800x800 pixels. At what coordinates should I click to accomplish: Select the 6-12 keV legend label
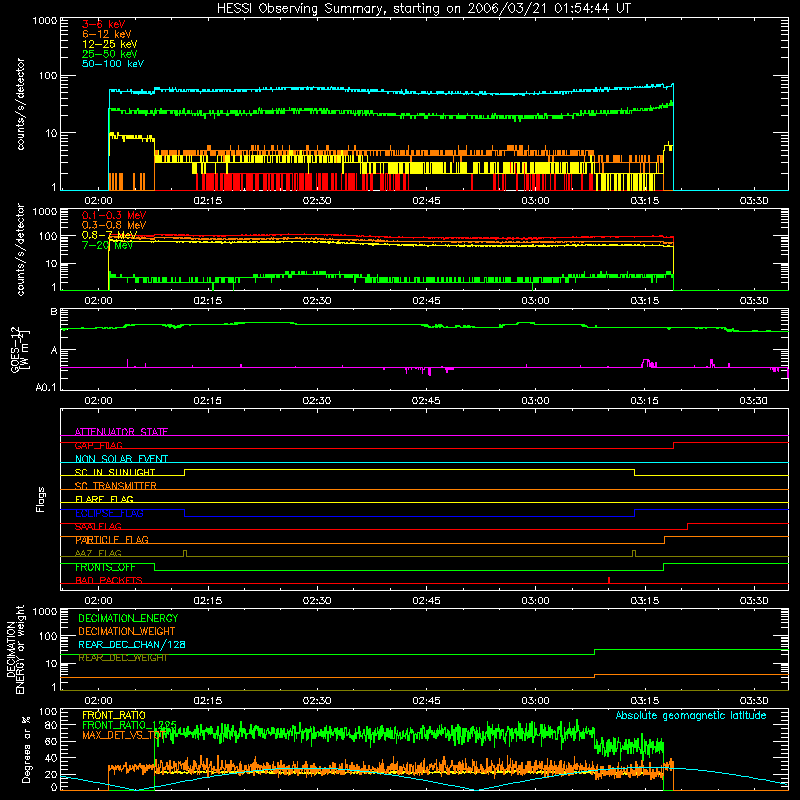(x=107, y=34)
